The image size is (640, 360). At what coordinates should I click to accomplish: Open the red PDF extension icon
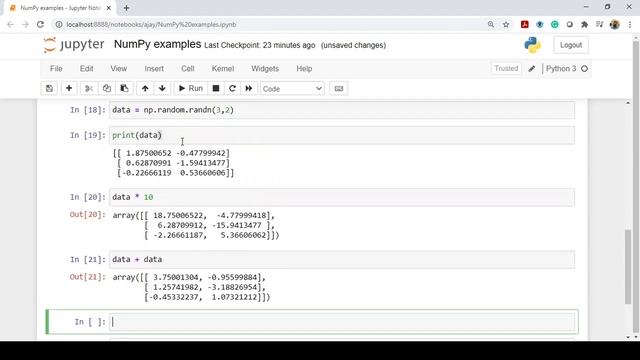click(524, 24)
